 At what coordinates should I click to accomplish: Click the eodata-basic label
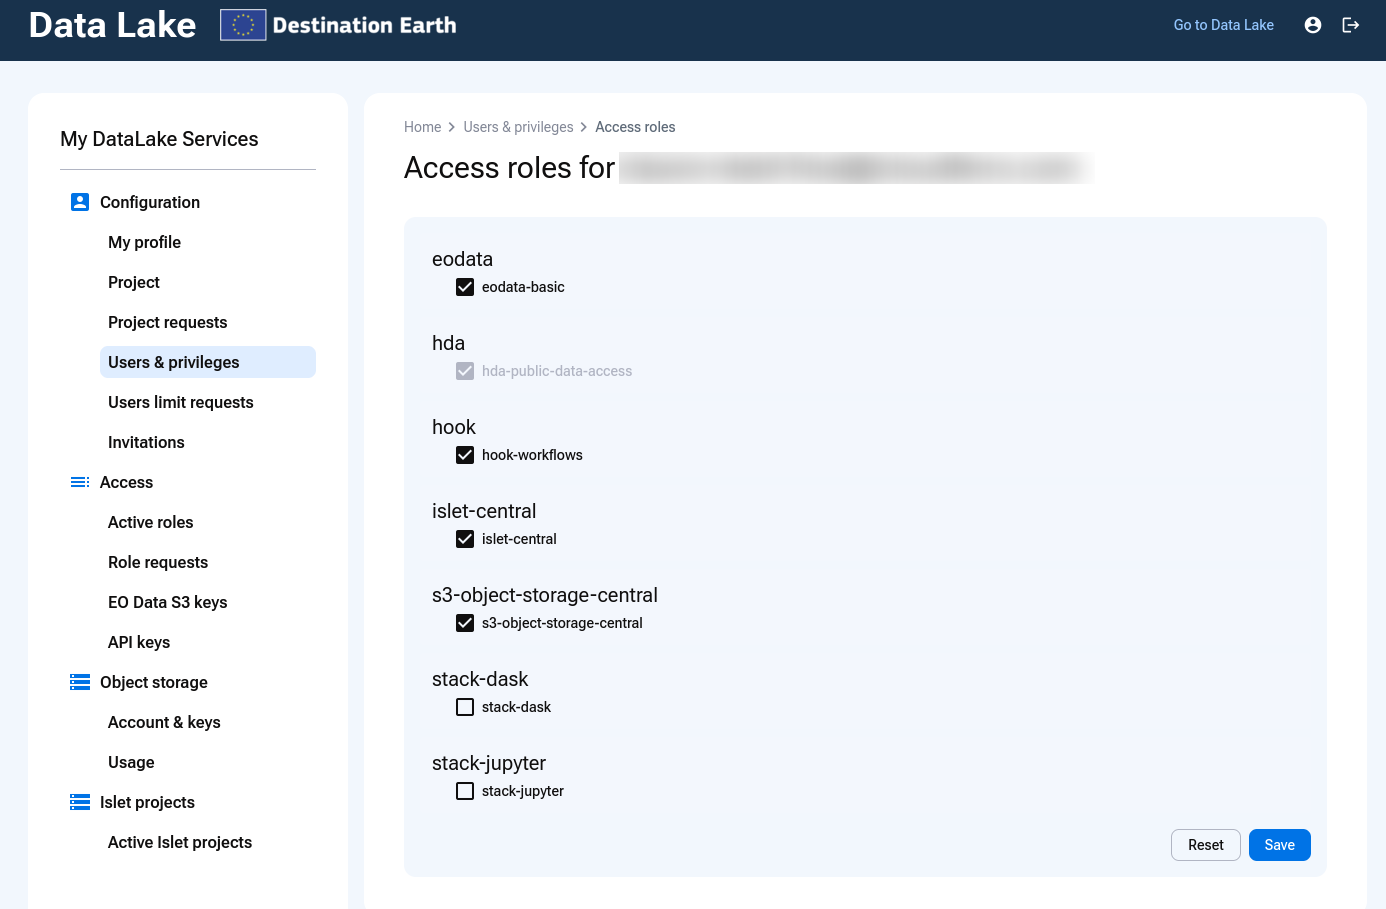(523, 287)
